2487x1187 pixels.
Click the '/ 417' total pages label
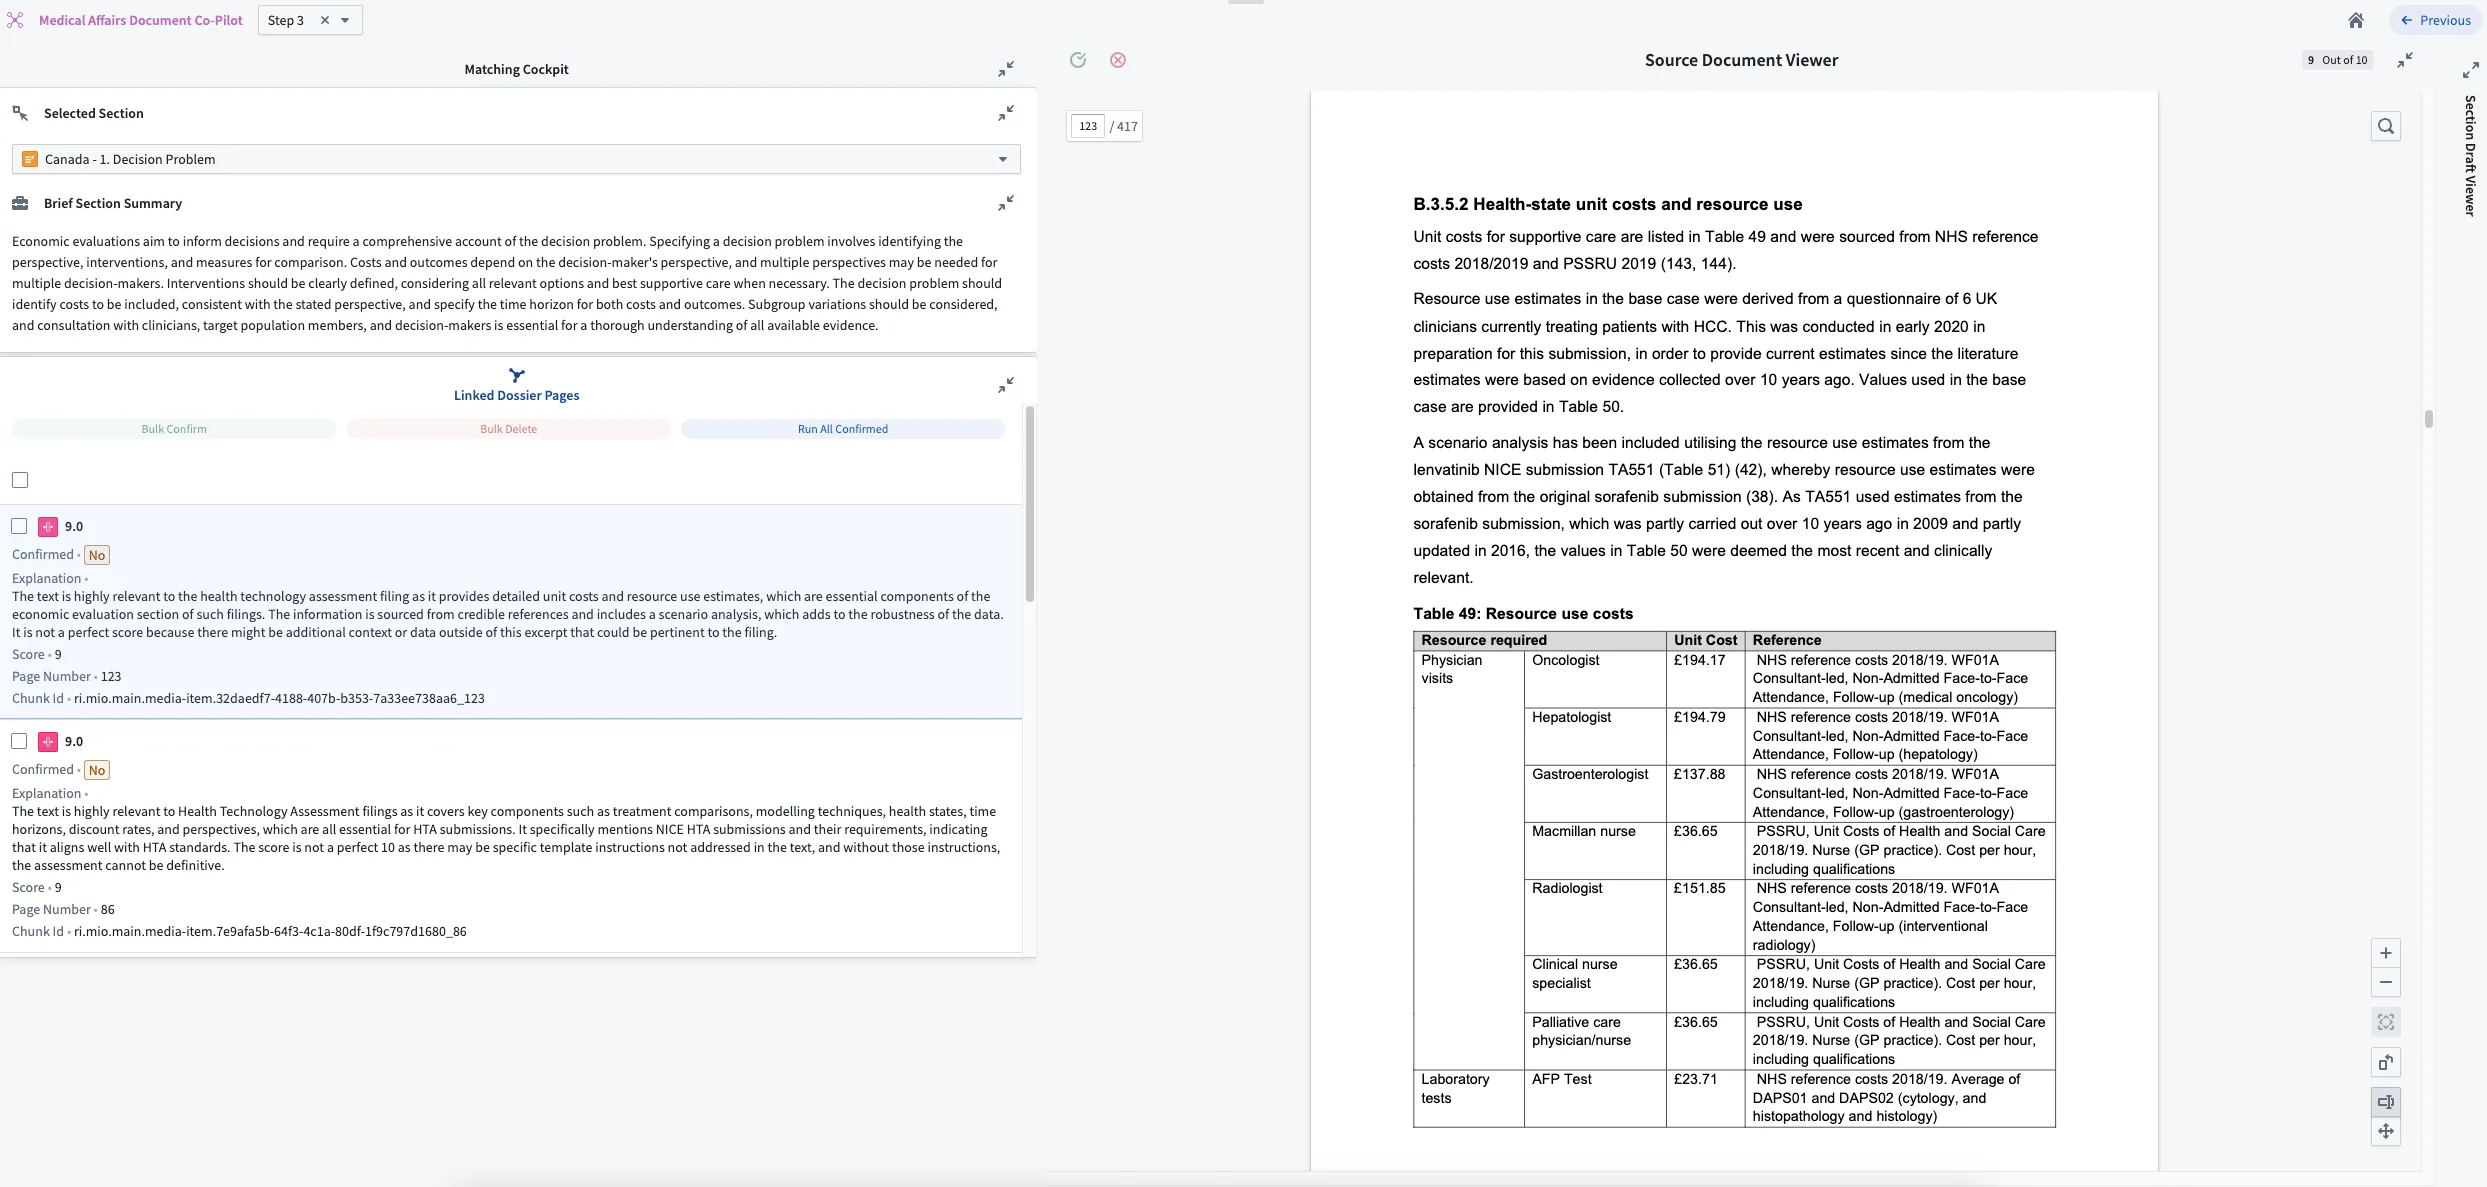[1124, 126]
